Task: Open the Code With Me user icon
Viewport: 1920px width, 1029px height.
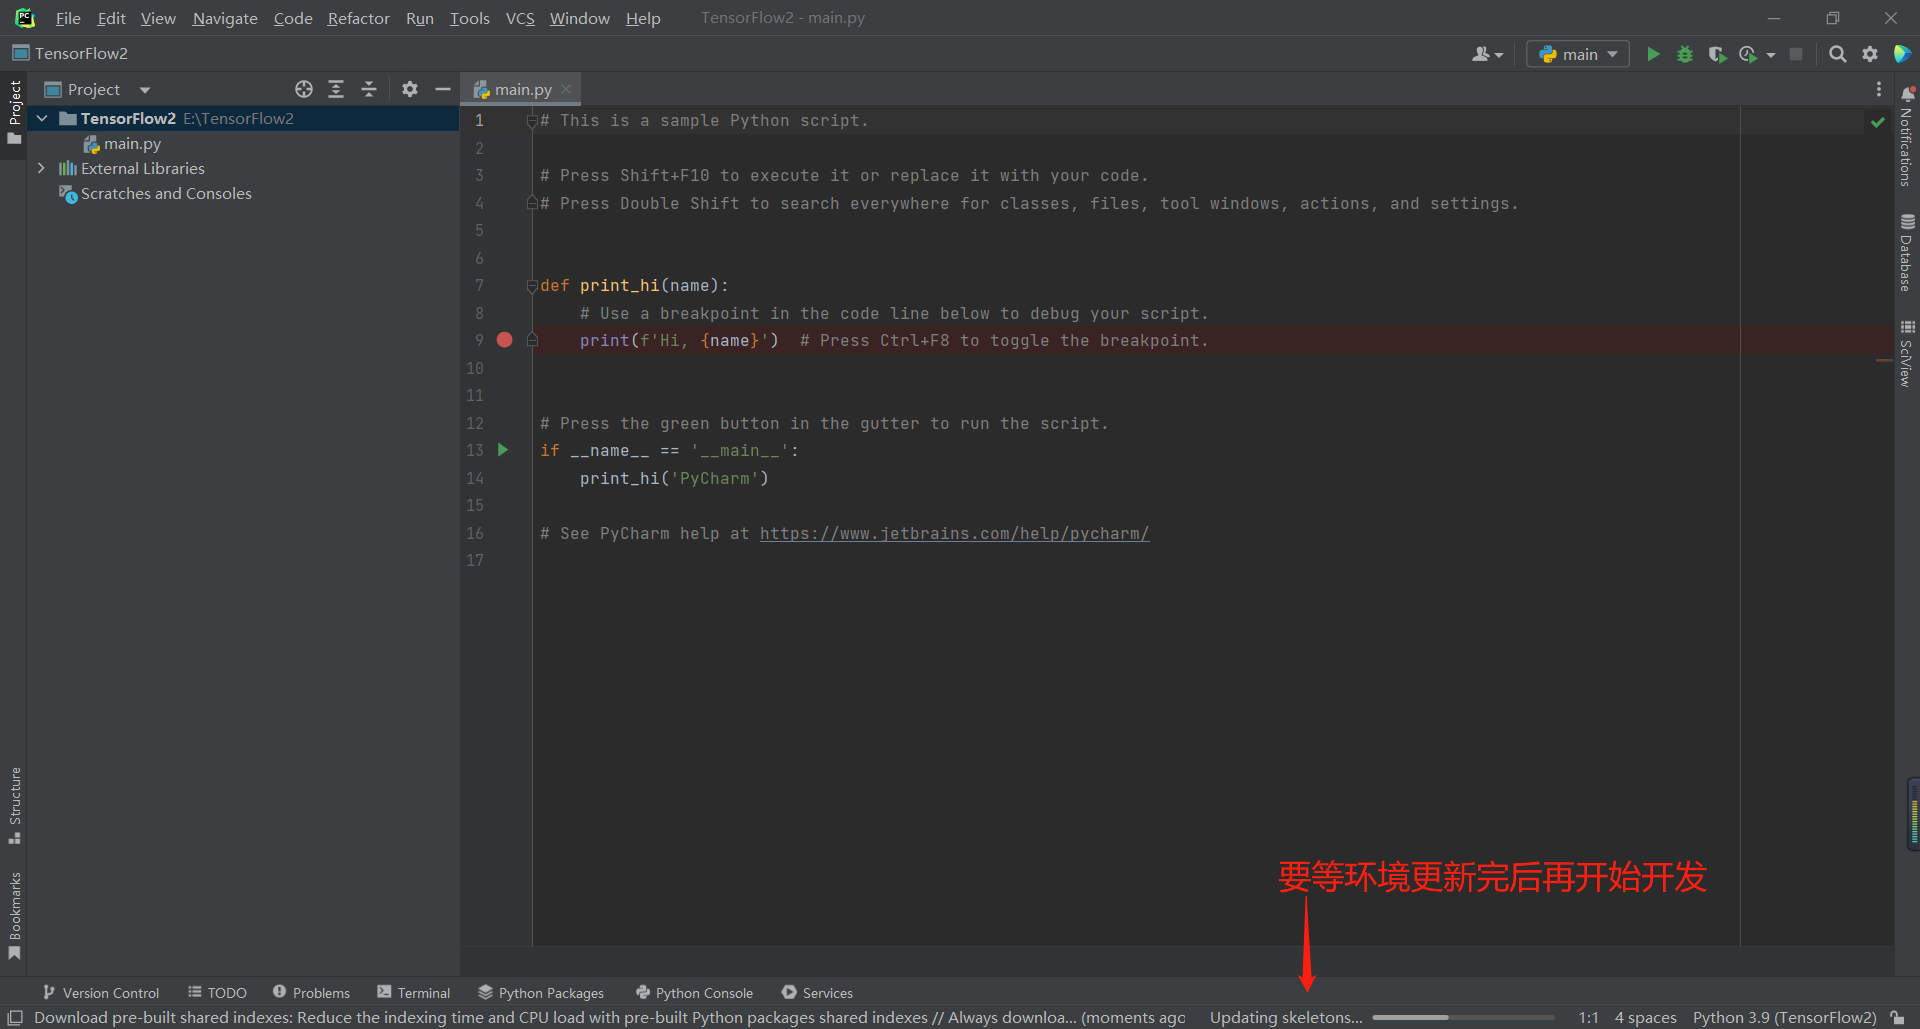Action: click(1481, 54)
